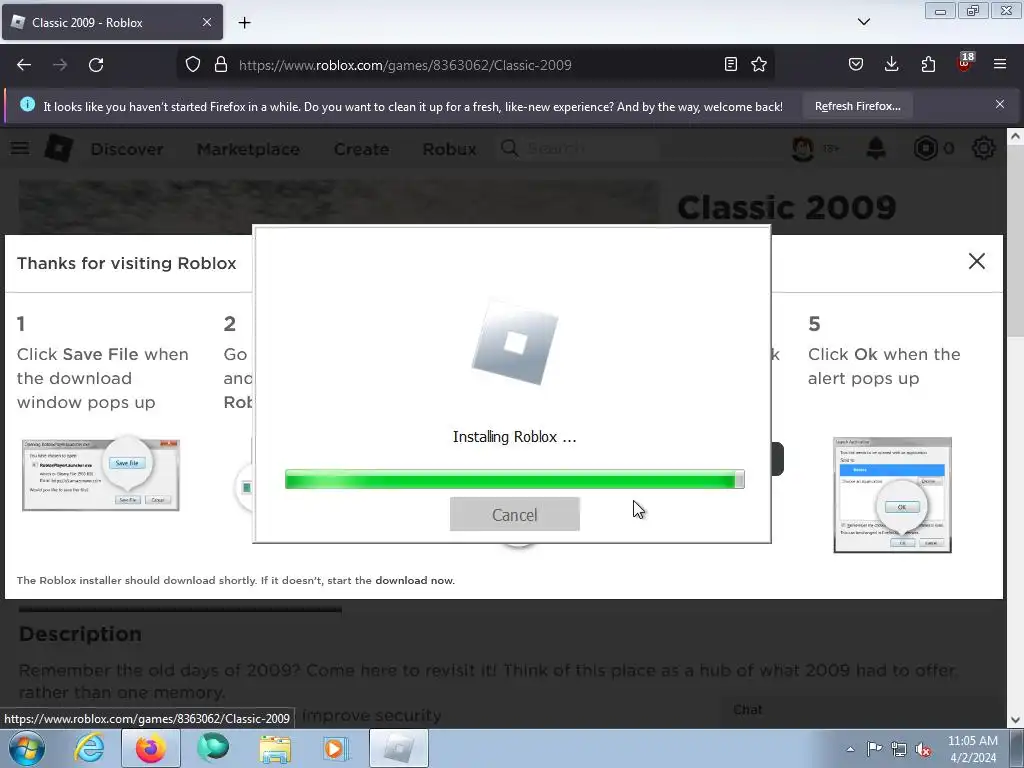The height and width of the screenshot is (768, 1024).
Task: Open Robux balance icon
Action: tap(925, 149)
